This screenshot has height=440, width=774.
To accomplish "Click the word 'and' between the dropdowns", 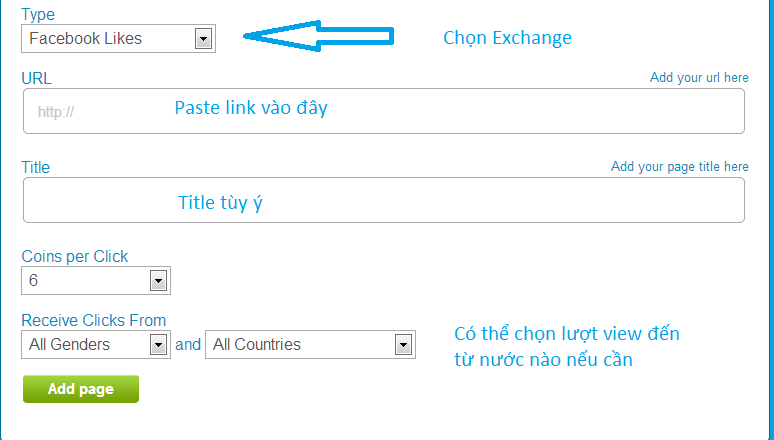I will [188, 344].
